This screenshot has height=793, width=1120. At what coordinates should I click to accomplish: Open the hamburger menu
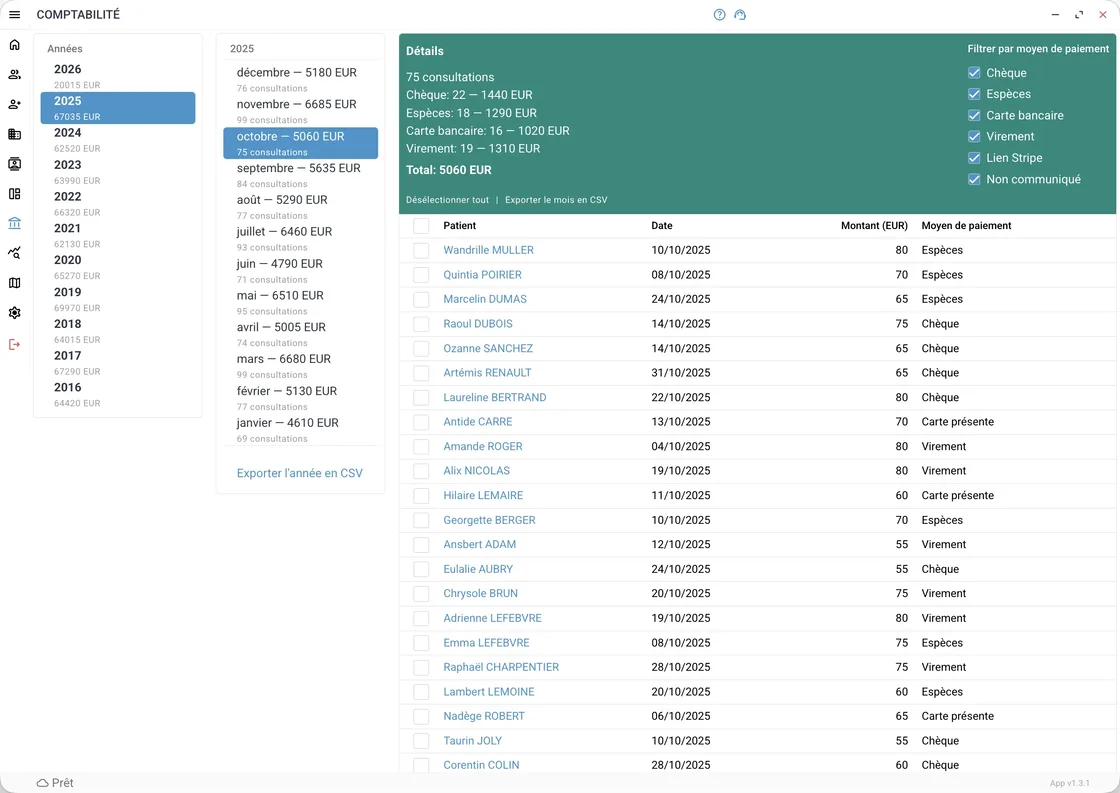(14, 14)
